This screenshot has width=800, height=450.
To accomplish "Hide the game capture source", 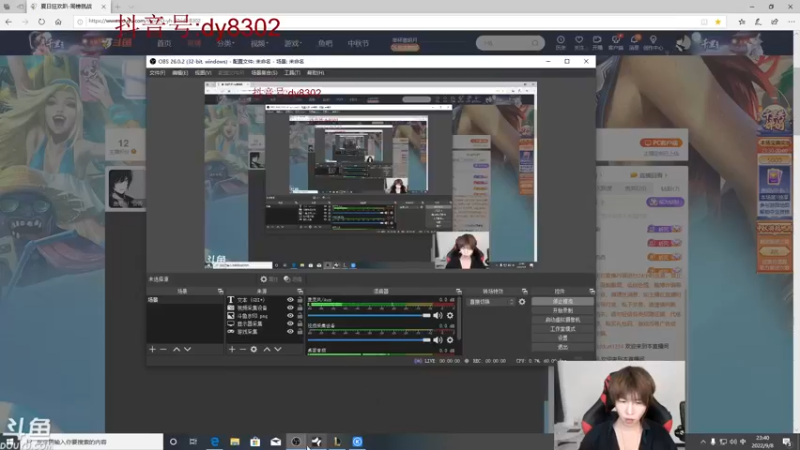I will point(290,332).
